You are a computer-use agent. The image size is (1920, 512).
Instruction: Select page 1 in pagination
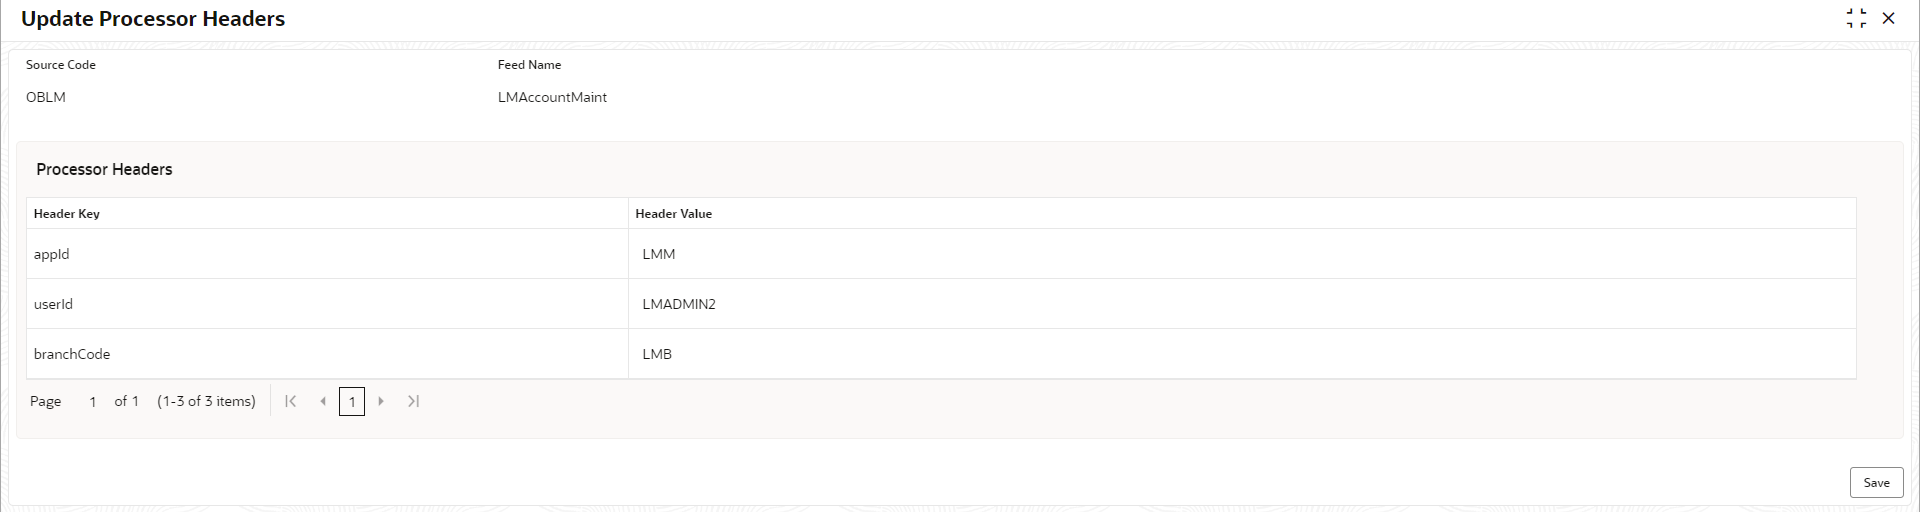pyautogui.click(x=352, y=402)
